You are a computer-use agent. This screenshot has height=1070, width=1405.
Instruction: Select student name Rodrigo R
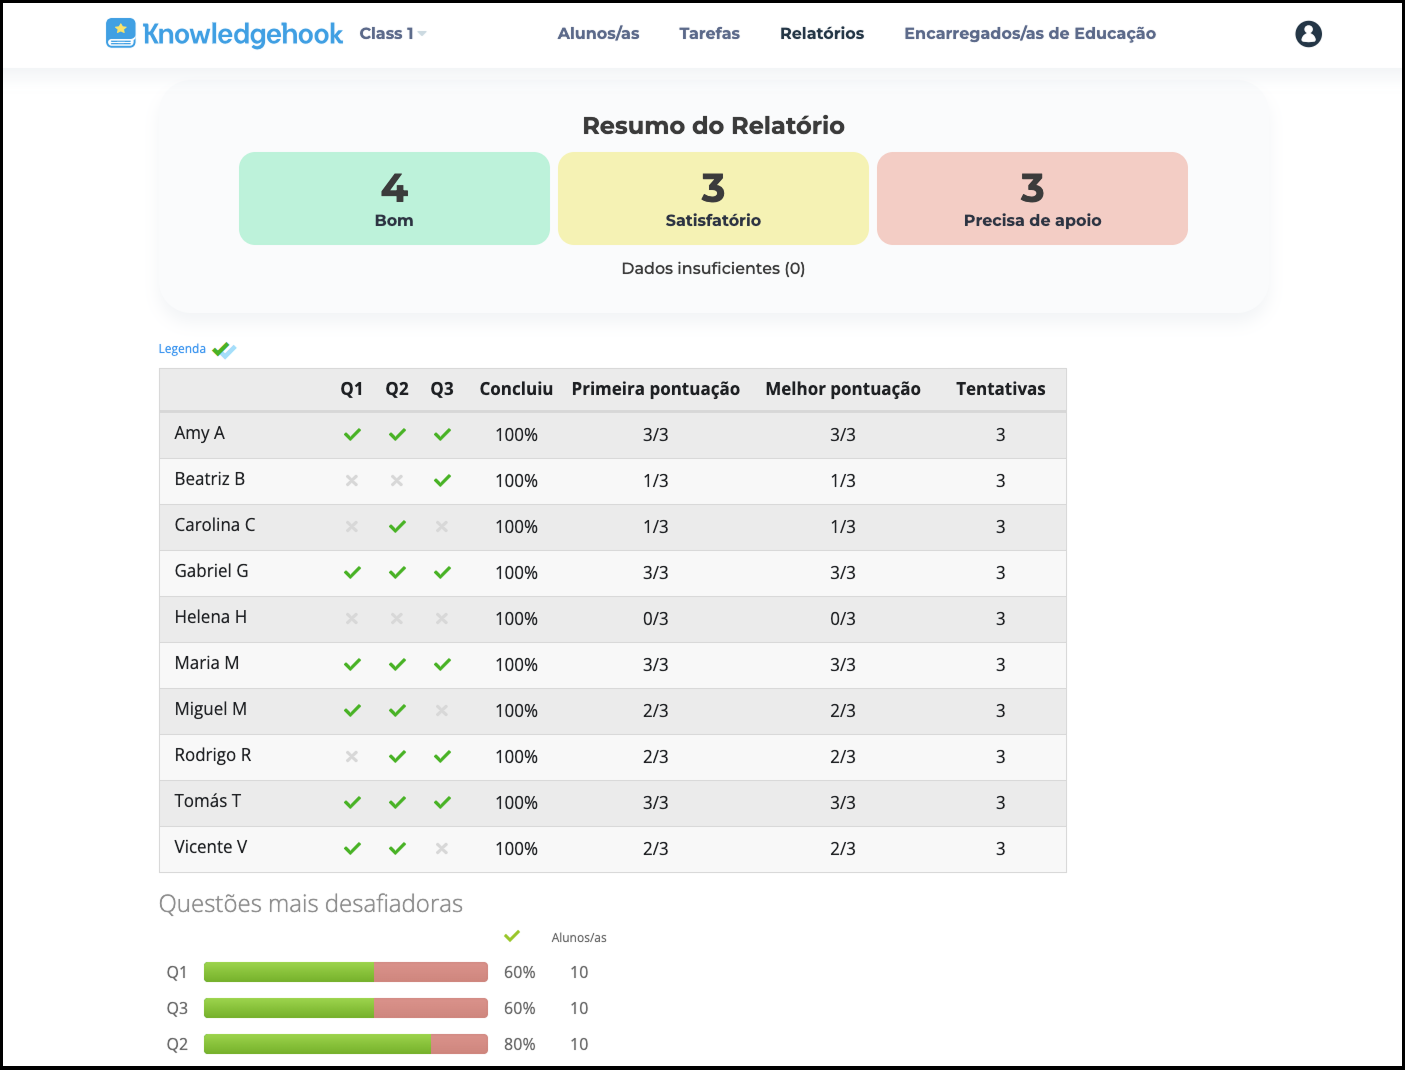213,755
